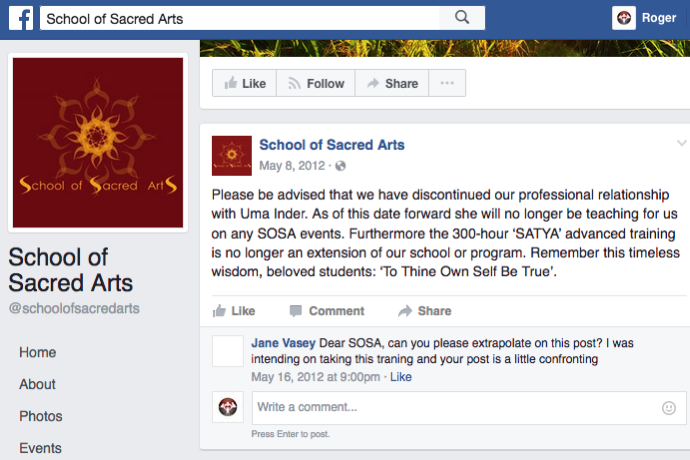690x460 pixels.
Task: Like Jane Vasey's comment
Action: click(400, 377)
